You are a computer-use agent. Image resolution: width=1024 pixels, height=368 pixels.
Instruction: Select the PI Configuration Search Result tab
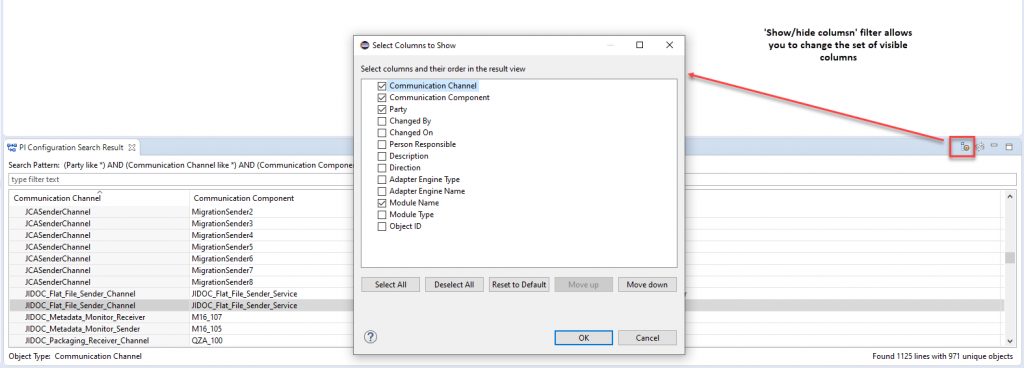pyautogui.click(x=71, y=147)
